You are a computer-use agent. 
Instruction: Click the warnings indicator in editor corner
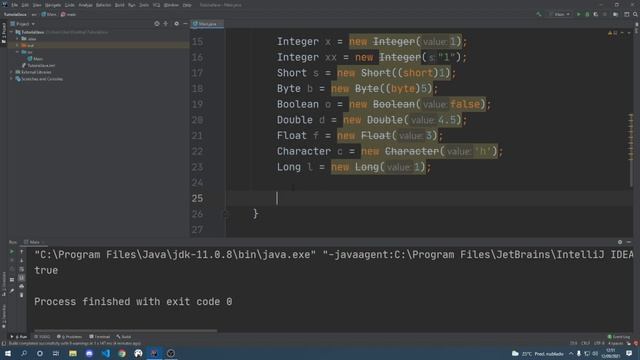[x=613, y=33]
